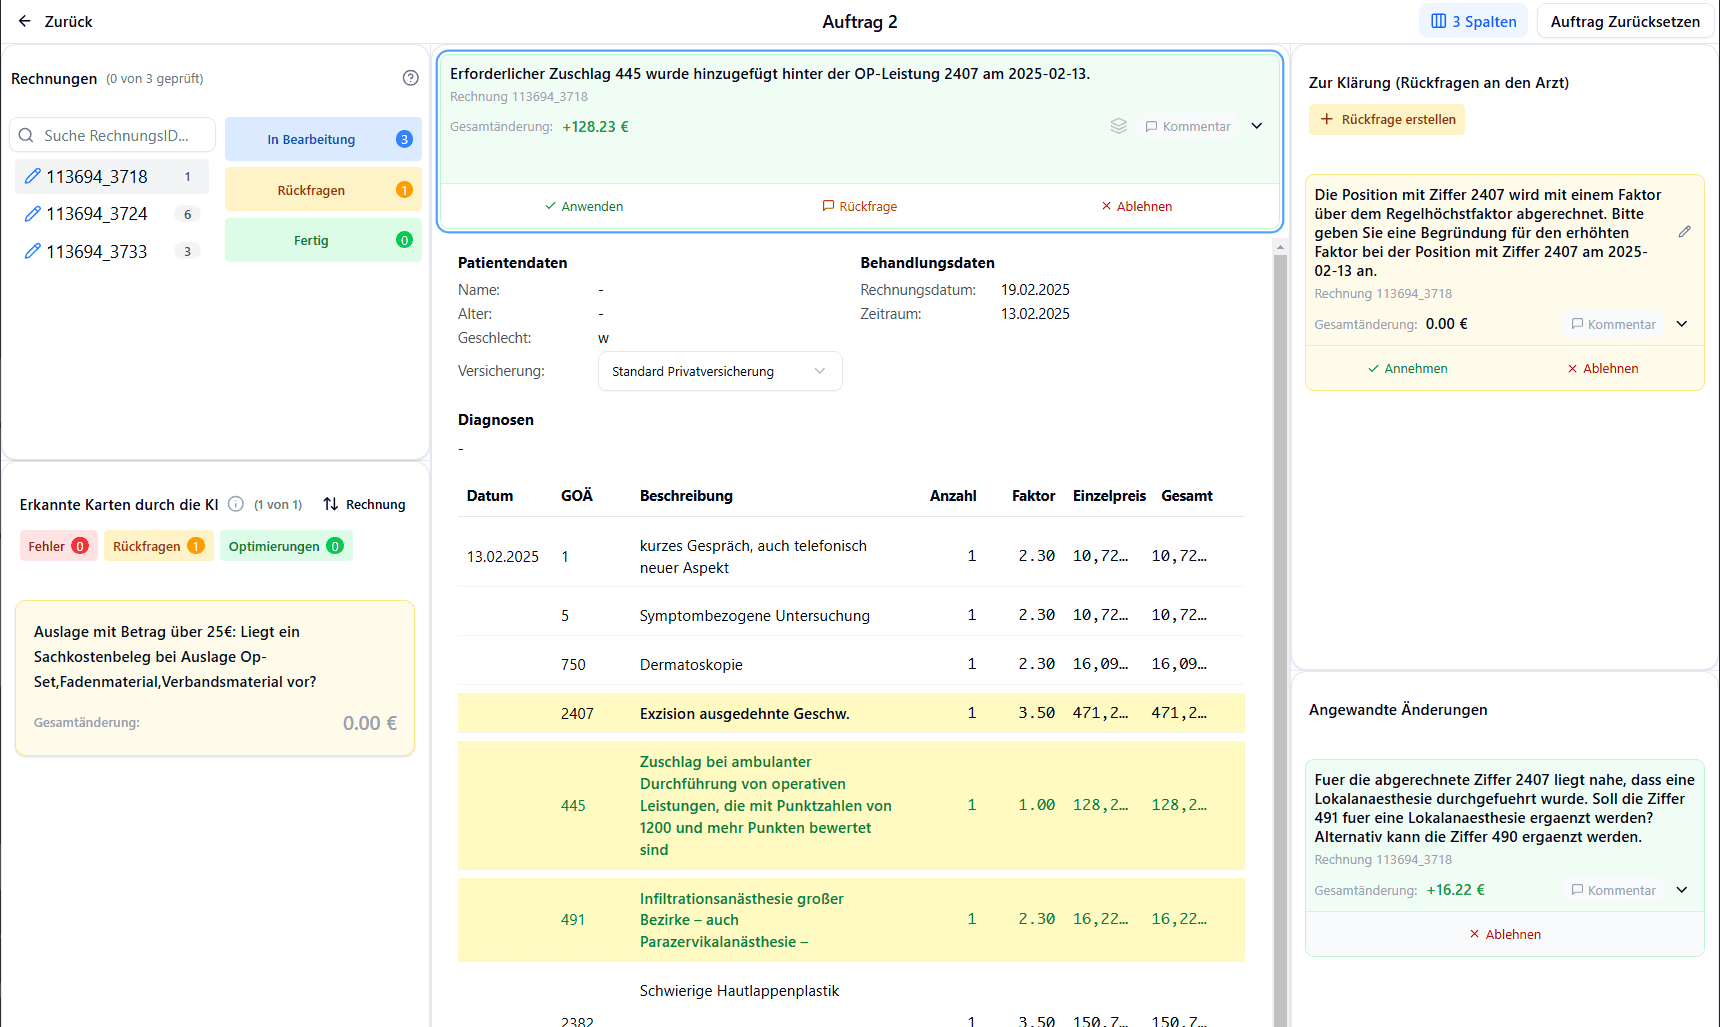This screenshot has width=1720, height=1027.
Task: Click the back arrow beside Zurück
Action: tap(23, 20)
